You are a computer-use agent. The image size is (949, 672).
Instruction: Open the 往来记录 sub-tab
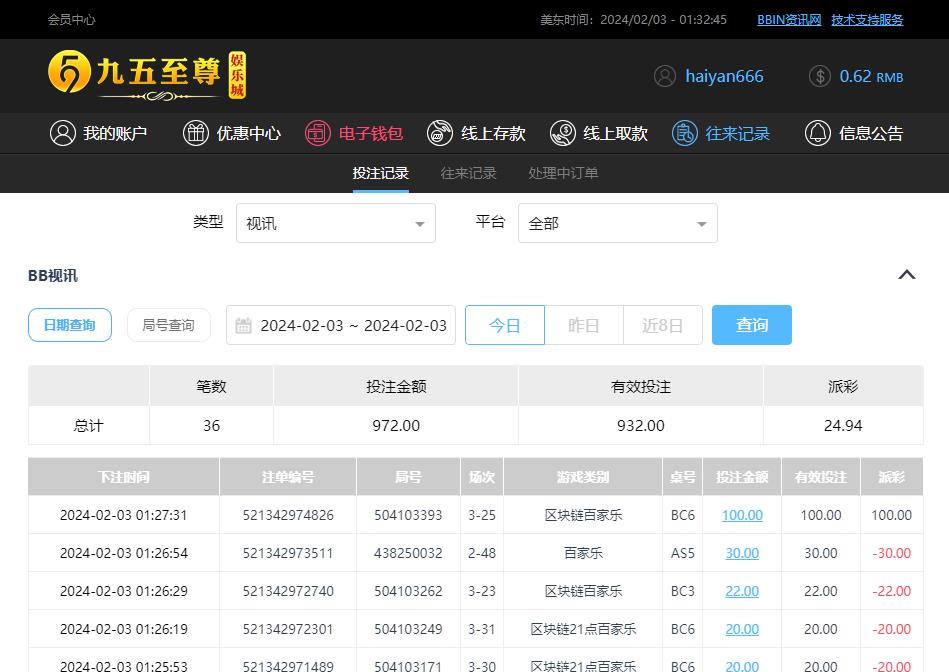(468, 173)
